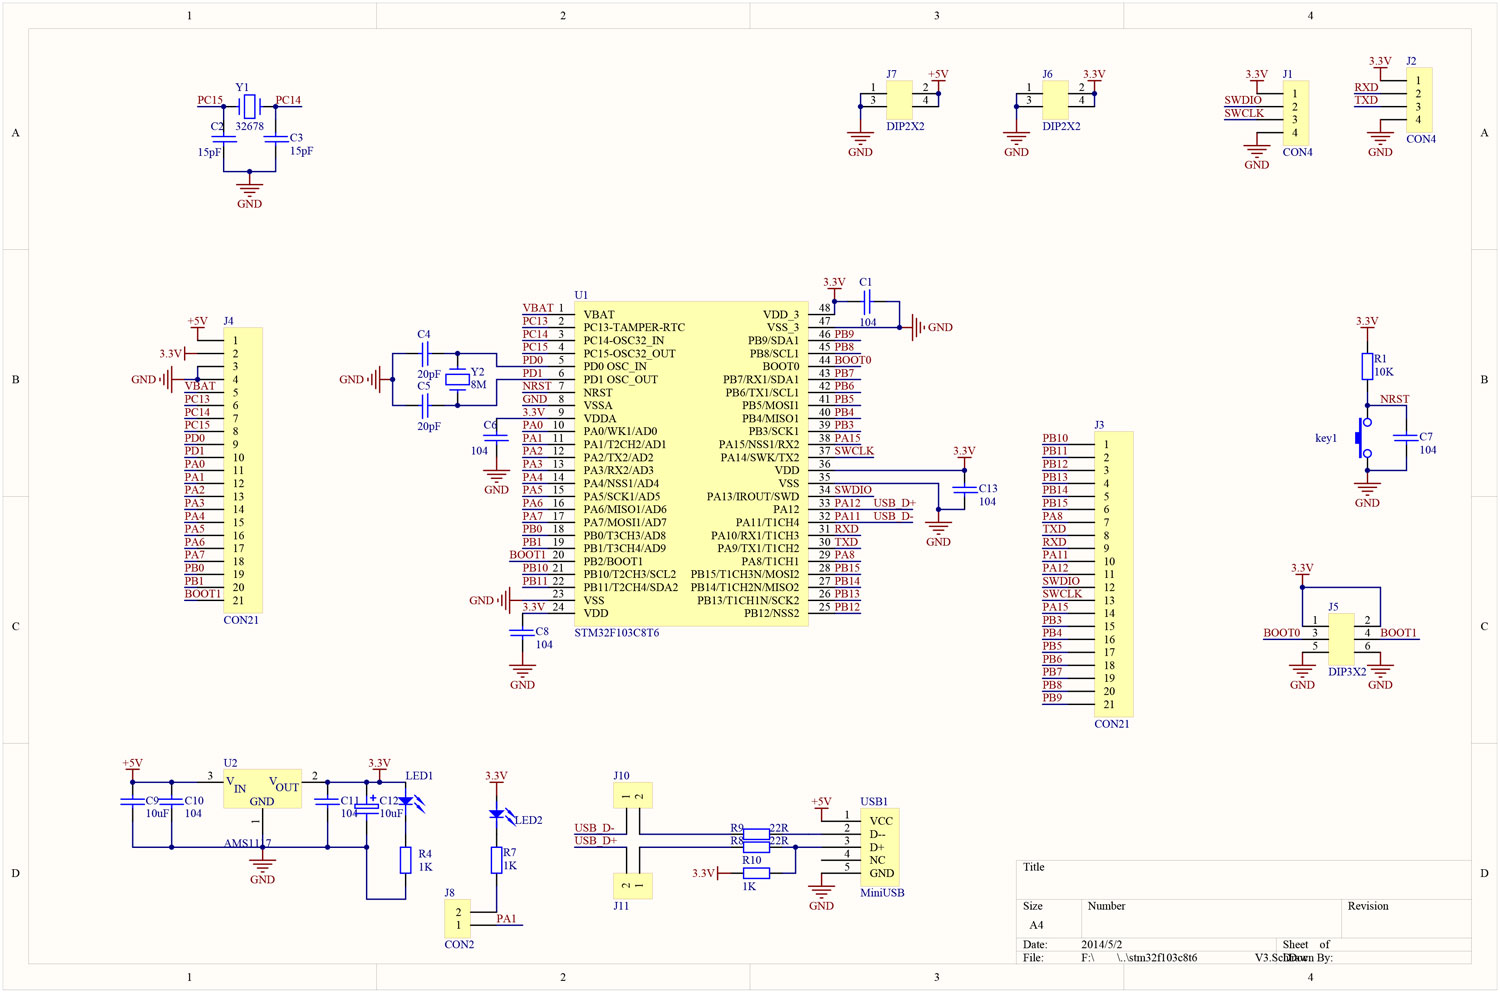Click the RXD net label at J2
The image size is (1500, 992).
click(1366, 87)
